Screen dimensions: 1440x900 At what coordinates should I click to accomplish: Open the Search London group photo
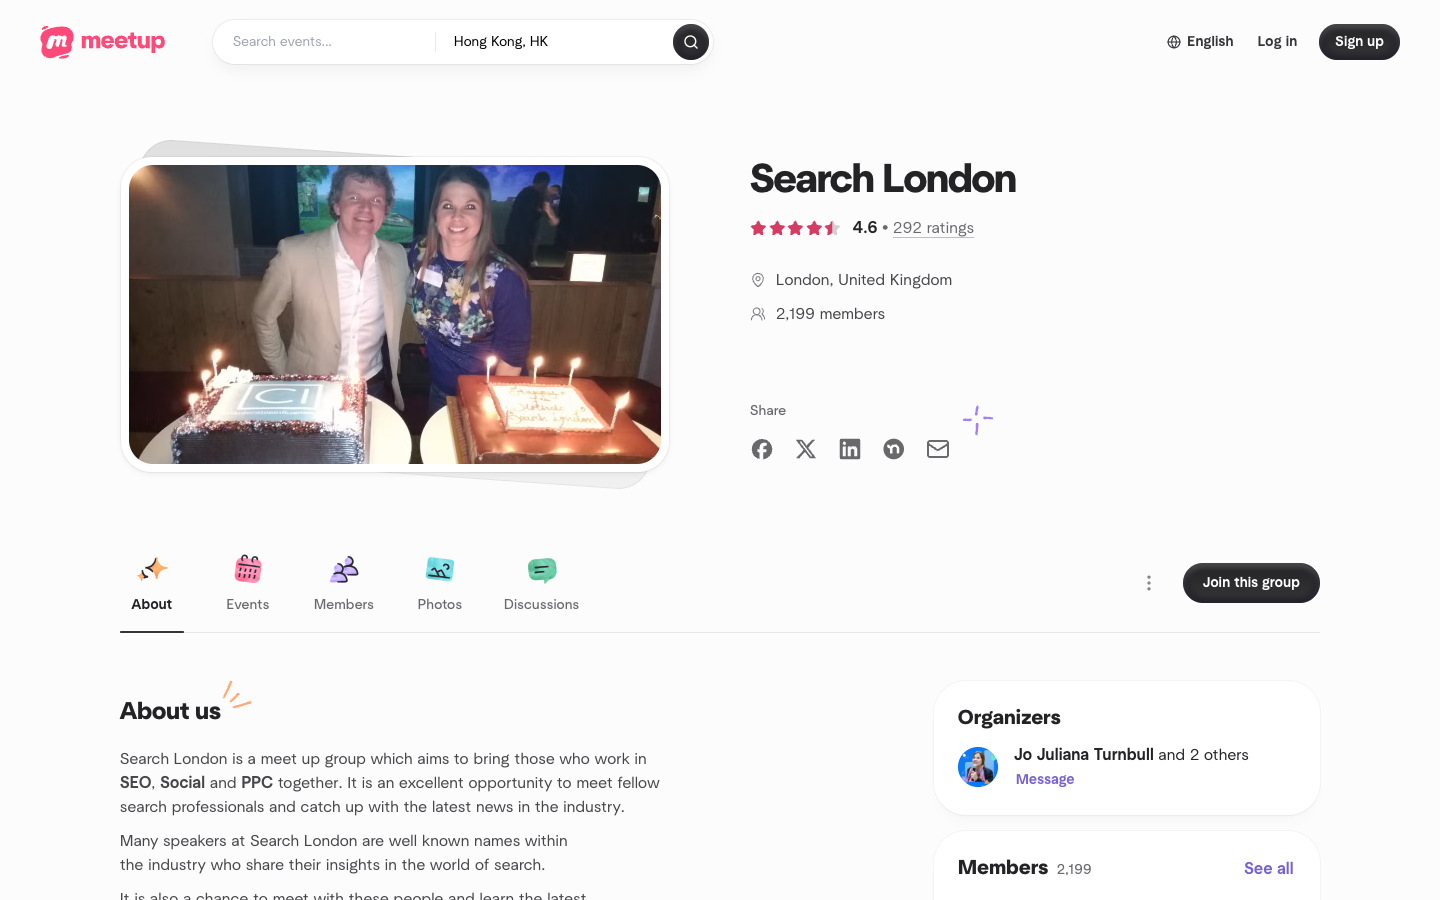tap(395, 314)
